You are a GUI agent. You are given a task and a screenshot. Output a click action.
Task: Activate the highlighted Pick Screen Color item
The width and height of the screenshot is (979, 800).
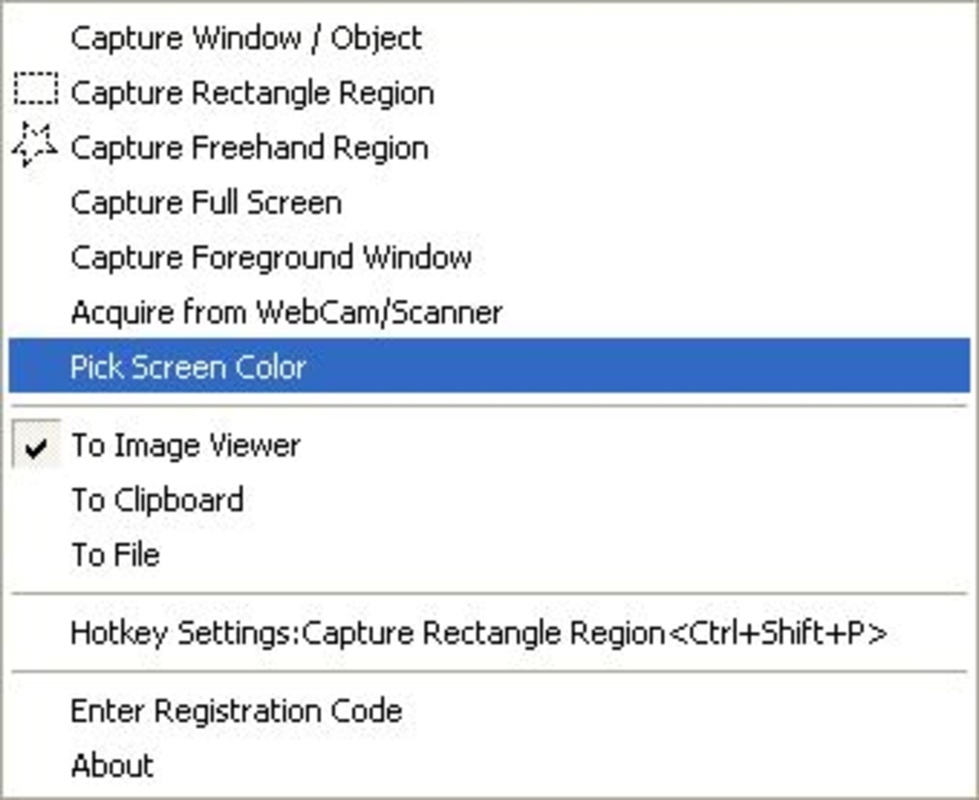[188, 367]
